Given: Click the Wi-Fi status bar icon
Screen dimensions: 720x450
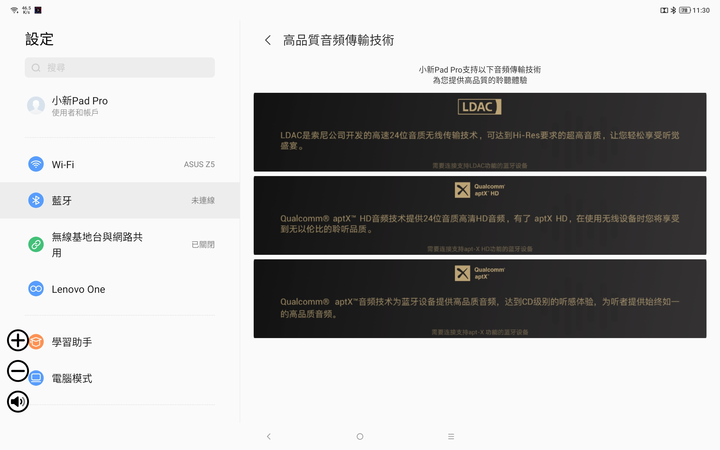Looking at the screenshot, I should click(15, 10).
